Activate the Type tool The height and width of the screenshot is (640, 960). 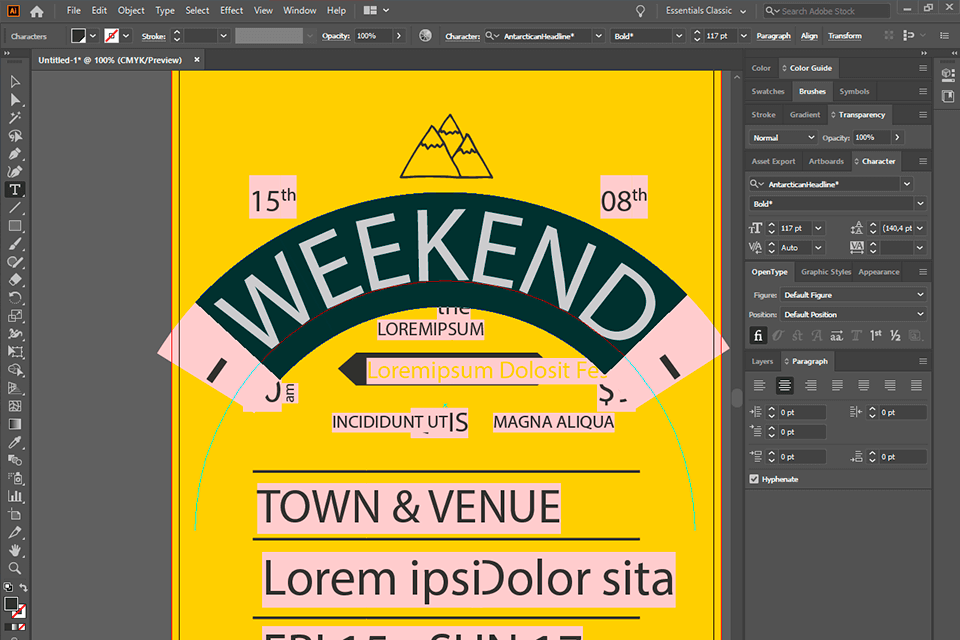(15, 190)
